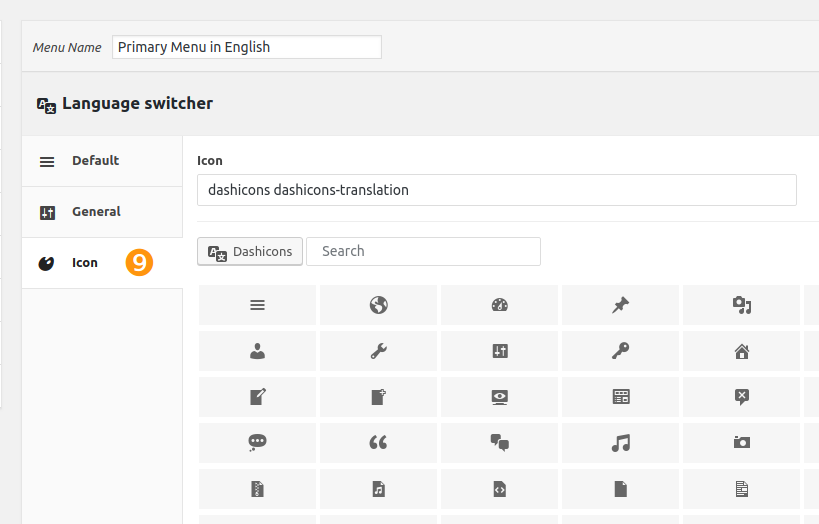
Task: Focus the icon Search field
Action: tap(423, 251)
